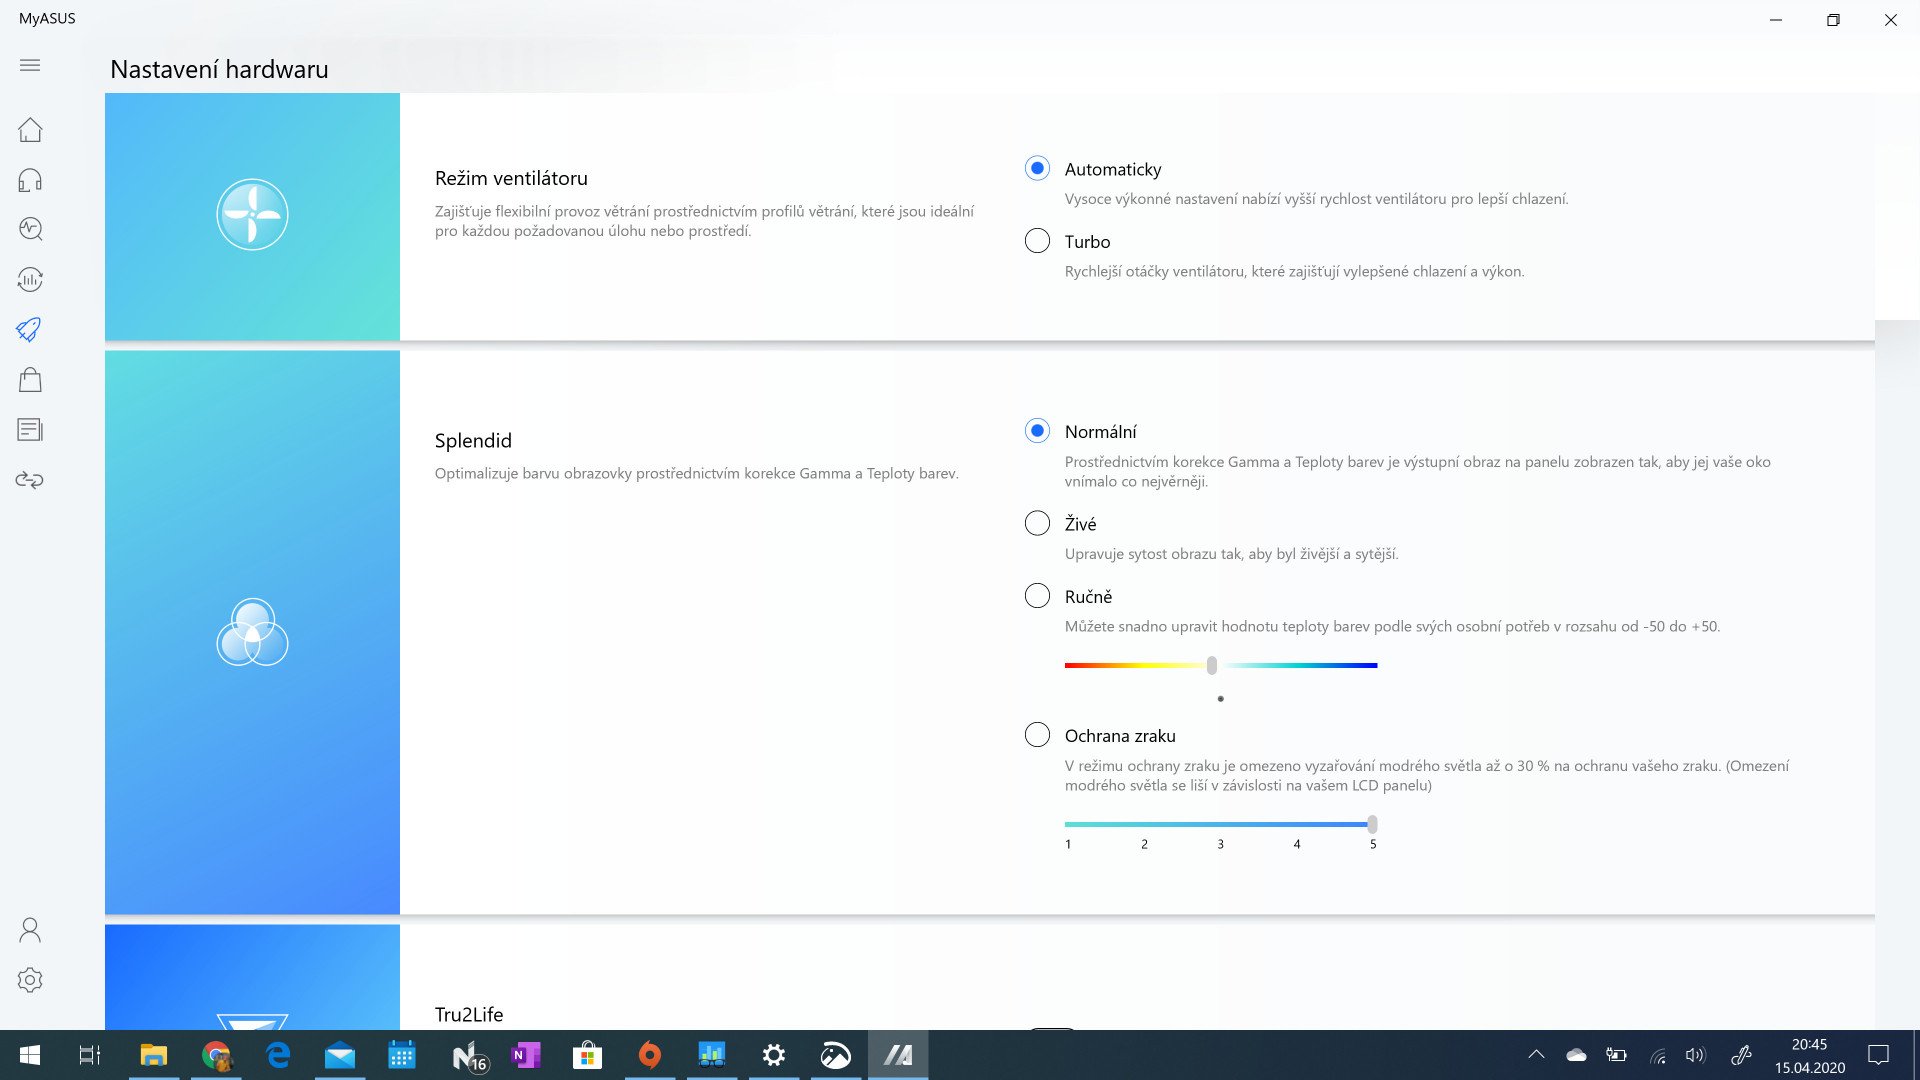The height and width of the screenshot is (1080, 1920).
Task: Click the Tru2Life heading
Action: [x=469, y=1014]
